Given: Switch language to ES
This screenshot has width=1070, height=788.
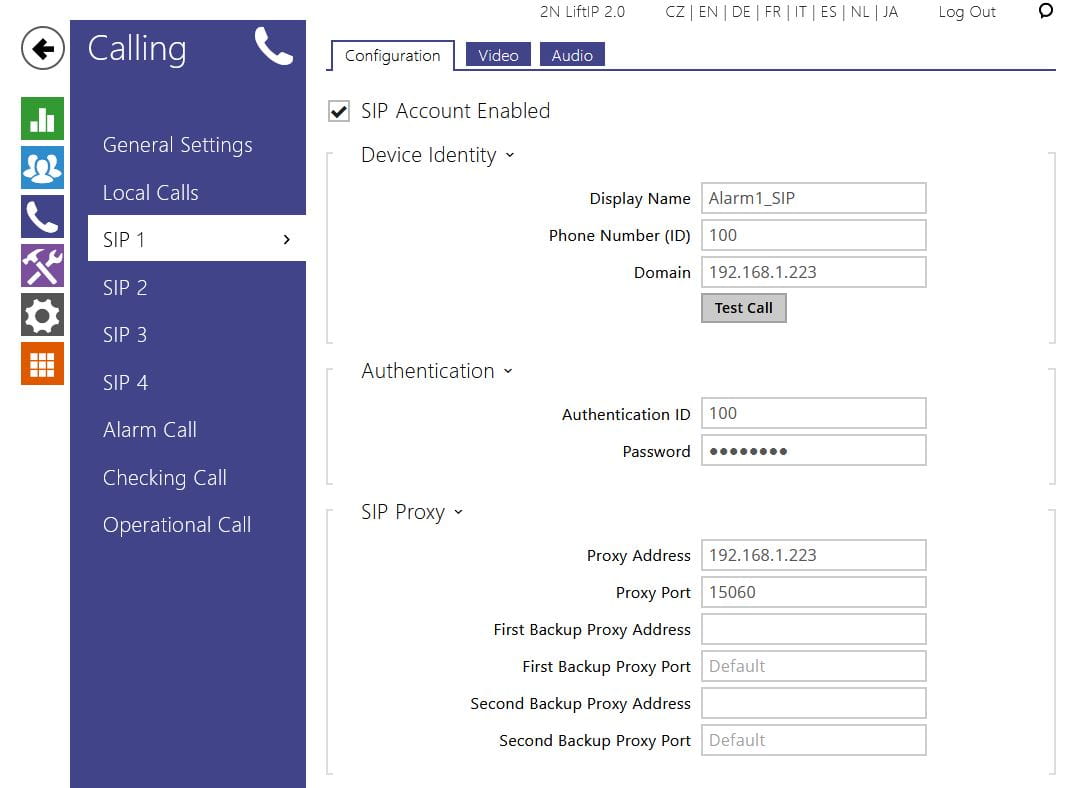Looking at the screenshot, I should tap(828, 12).
